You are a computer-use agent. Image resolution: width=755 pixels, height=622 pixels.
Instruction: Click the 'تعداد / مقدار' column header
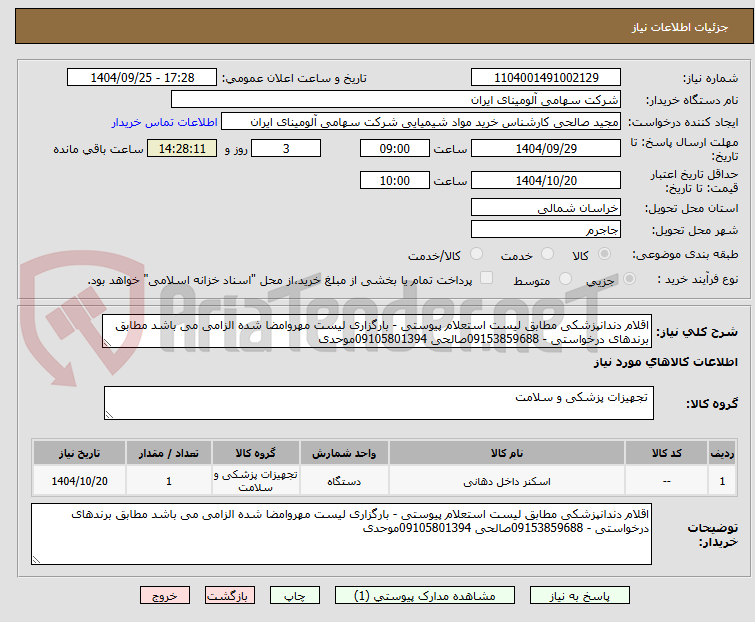(169, 453)
